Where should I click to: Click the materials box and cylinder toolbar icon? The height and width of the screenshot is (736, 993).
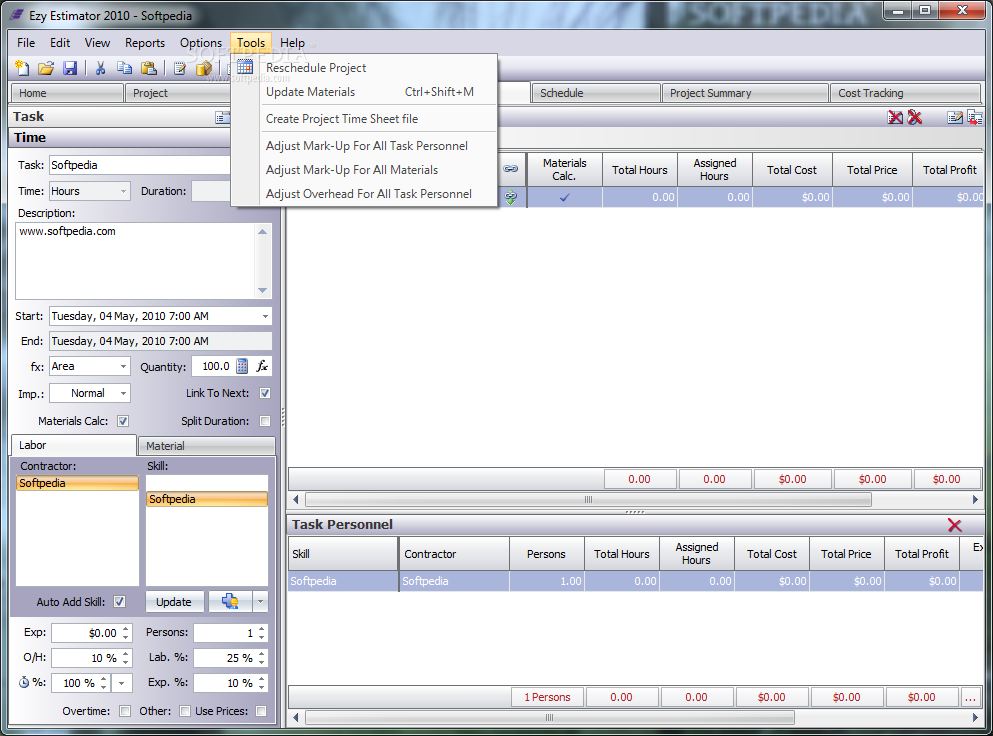tap(203, 68)
